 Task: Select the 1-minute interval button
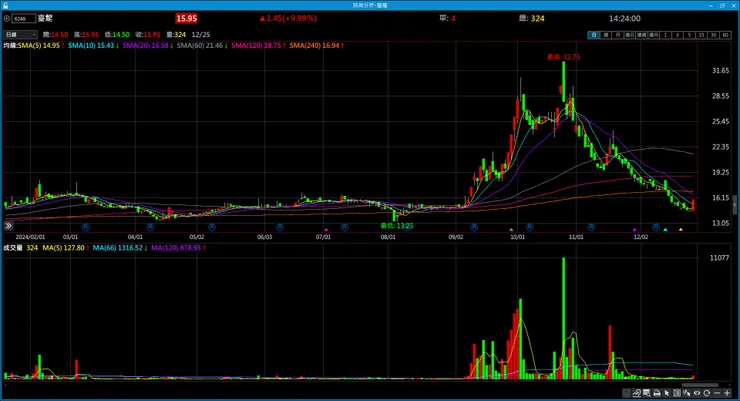click(x=665, y=35)
